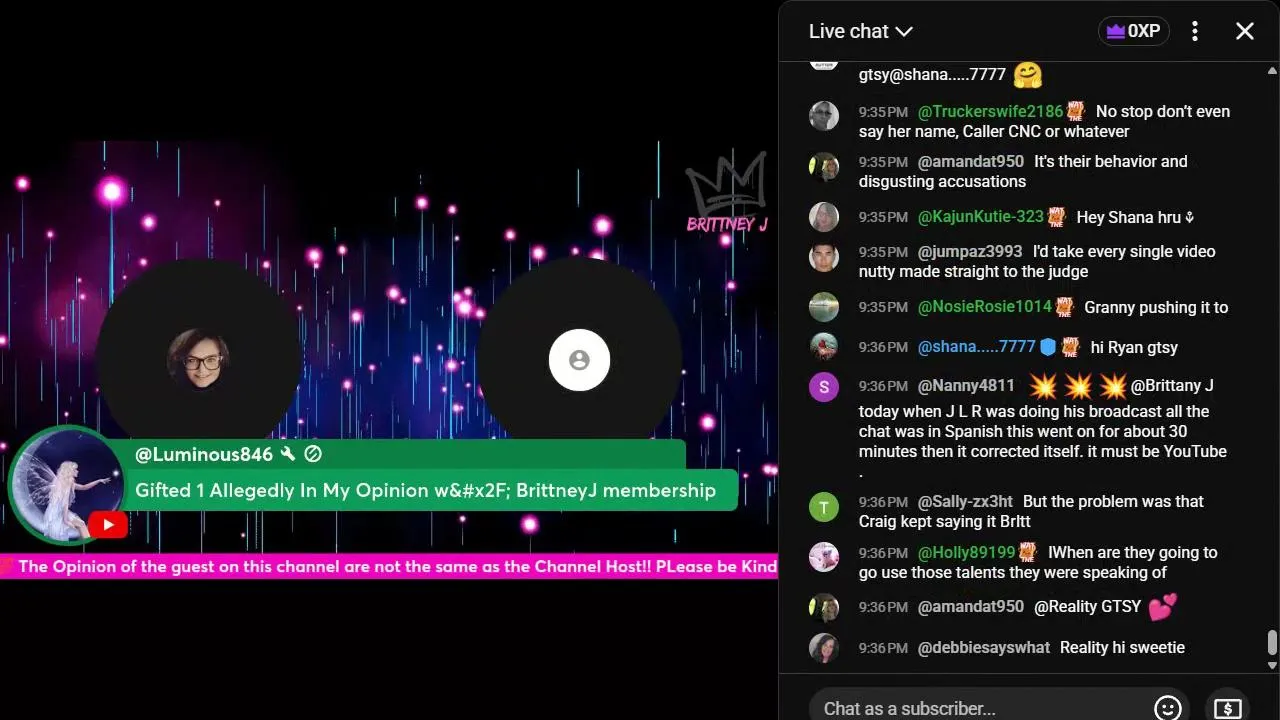Close the live chat panel

click(1245, 31)
